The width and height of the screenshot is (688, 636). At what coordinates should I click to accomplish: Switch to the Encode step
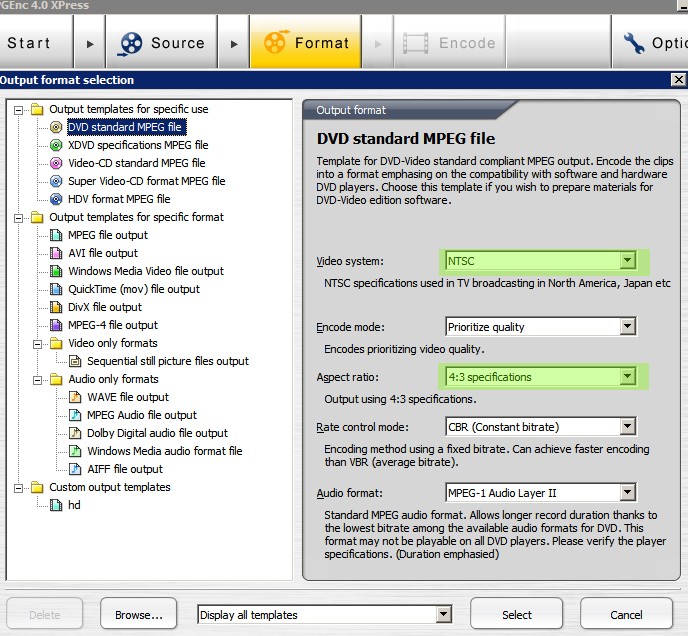(x=449, y=42)
